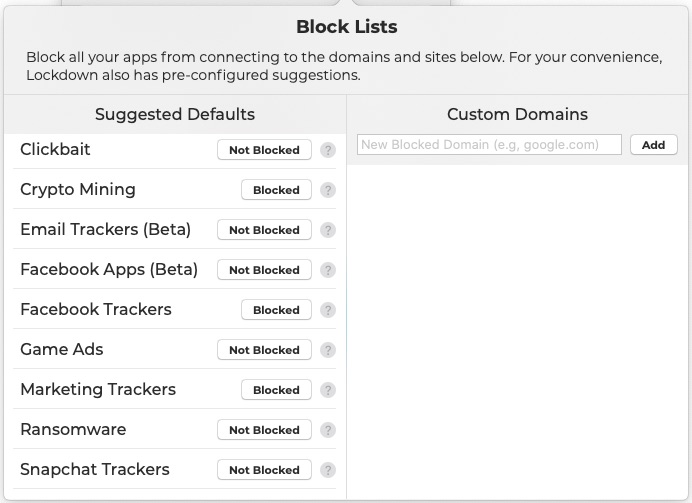Show help for Email Trackers (Beta)
This screenshot has width=692, height=503.
click(328, 230)
